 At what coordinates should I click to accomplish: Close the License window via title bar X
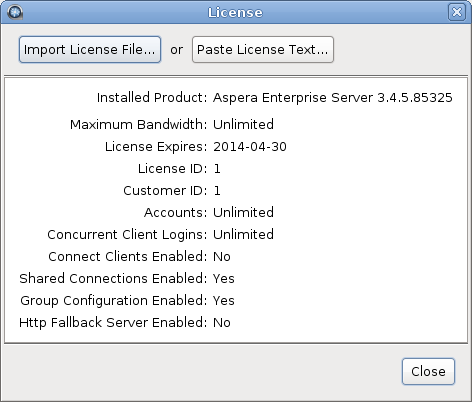click(457, 12)
